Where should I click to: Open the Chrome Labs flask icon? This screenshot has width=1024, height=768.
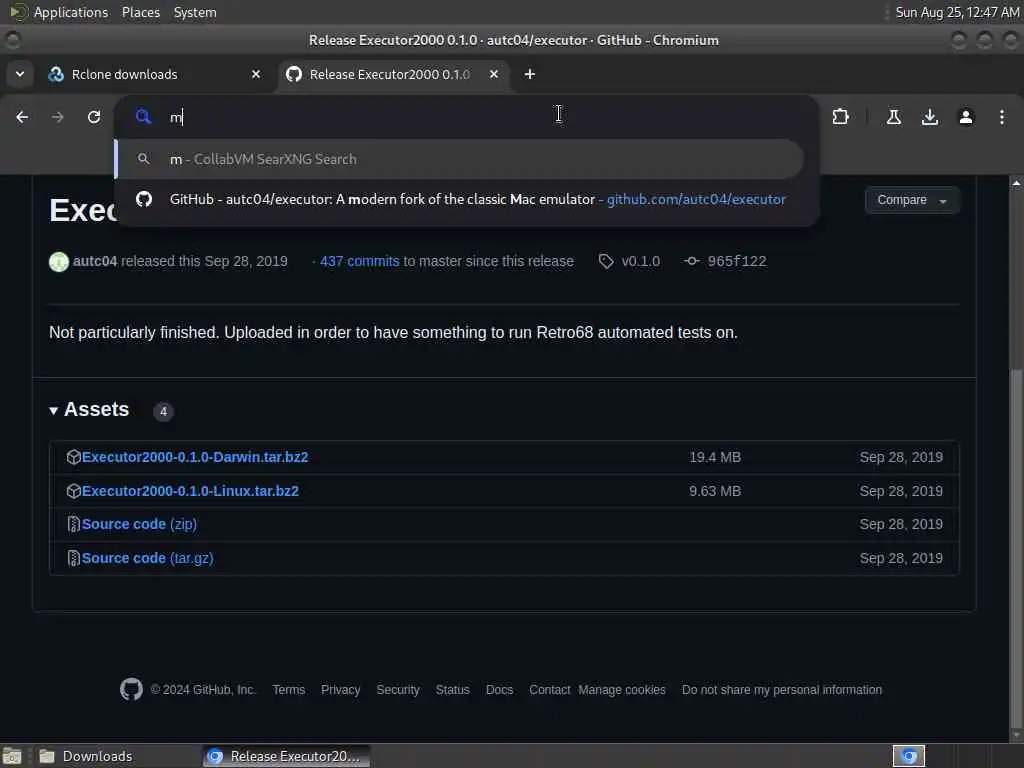click(893, 117)
